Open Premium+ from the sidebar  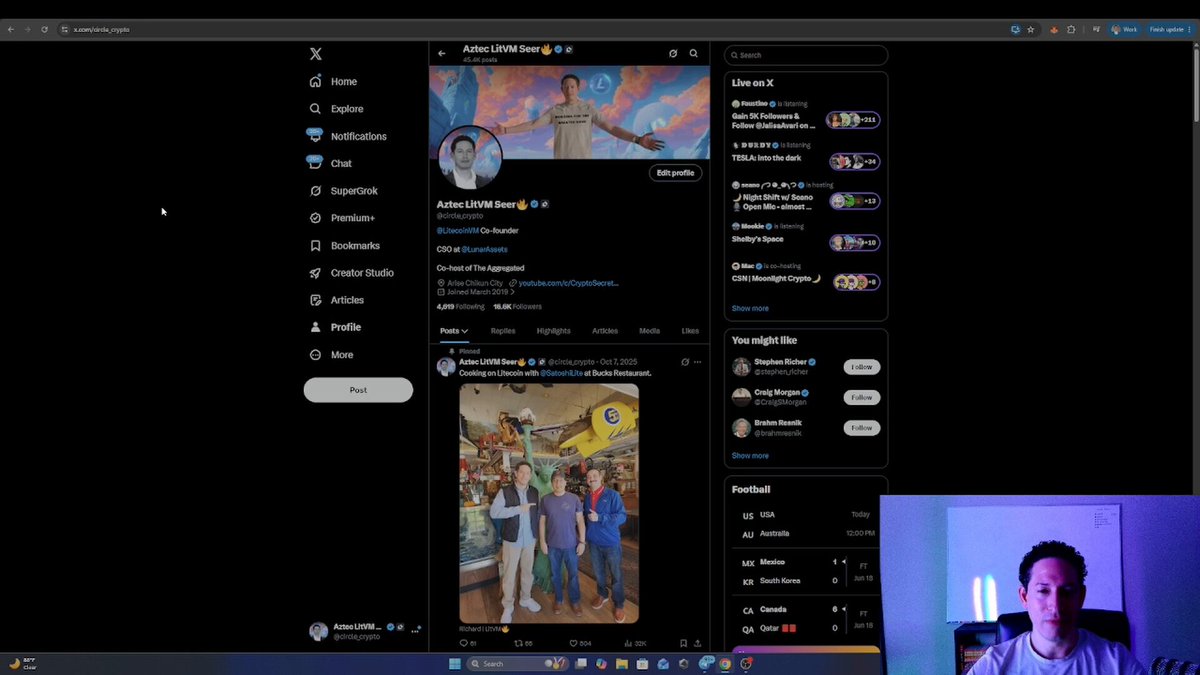pyautogui.click(x=342, y=218)
